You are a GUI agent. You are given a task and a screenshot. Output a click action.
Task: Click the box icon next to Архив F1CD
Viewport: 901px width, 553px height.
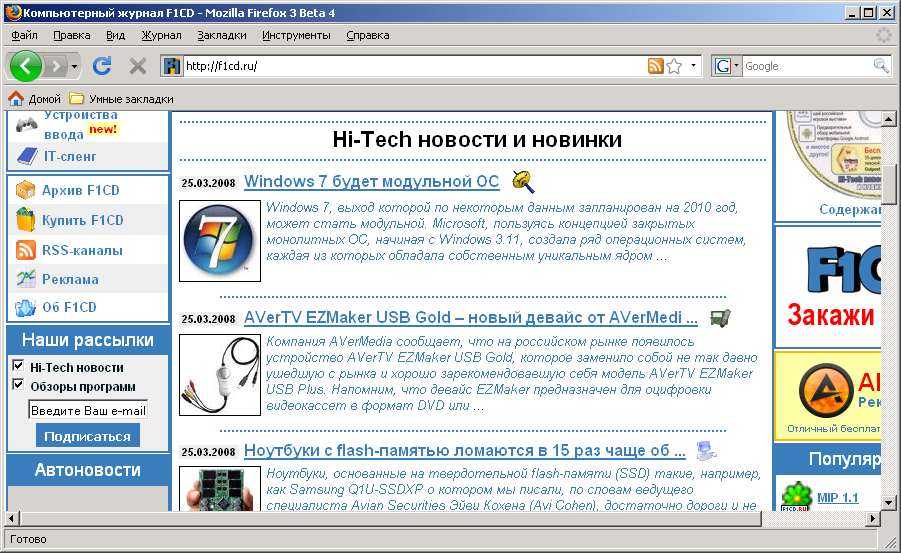click(x=25, y=190)
